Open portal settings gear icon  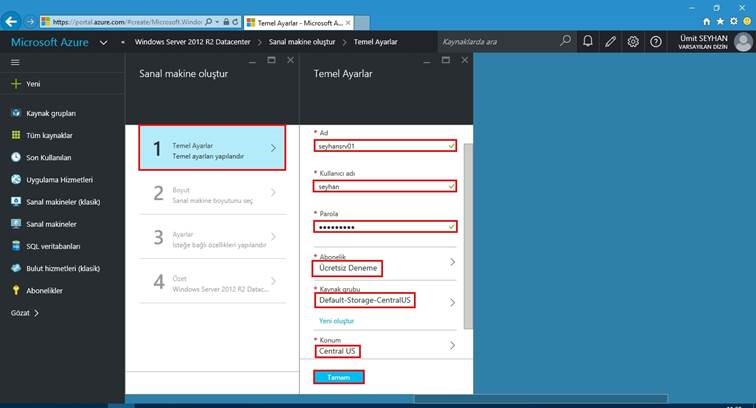633,41
